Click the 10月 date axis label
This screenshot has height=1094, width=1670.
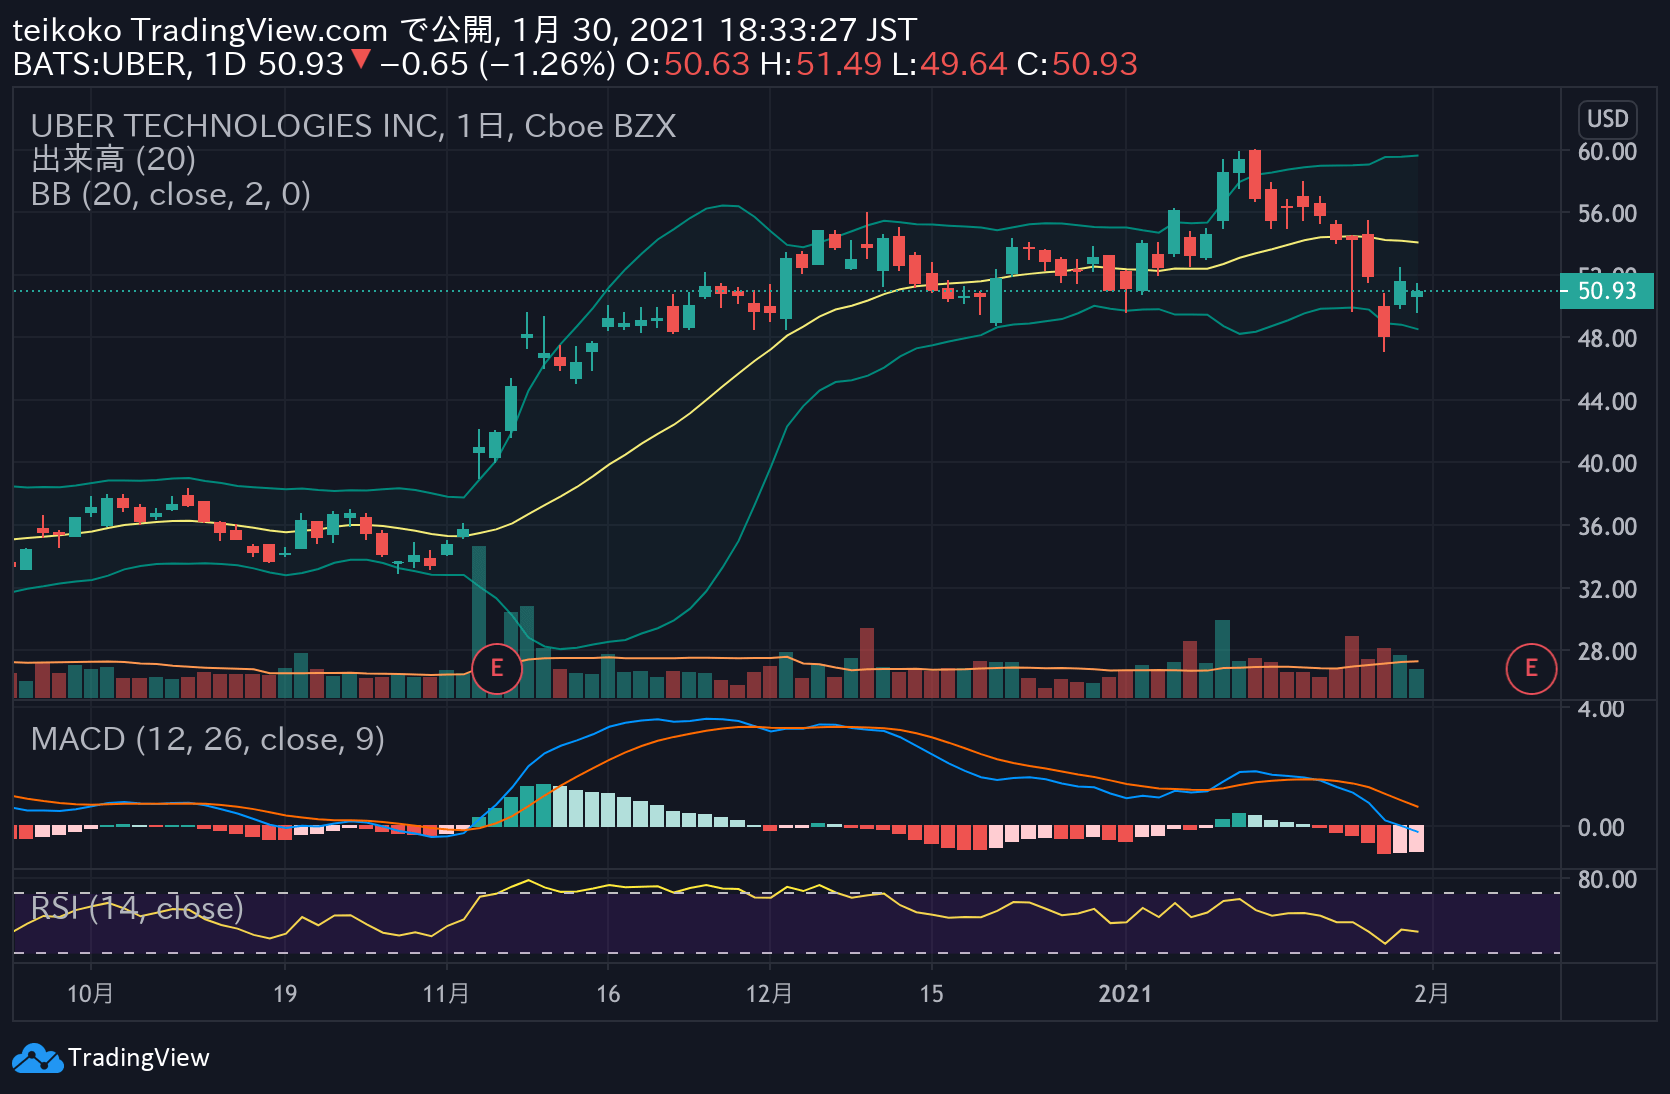point(90,993)
